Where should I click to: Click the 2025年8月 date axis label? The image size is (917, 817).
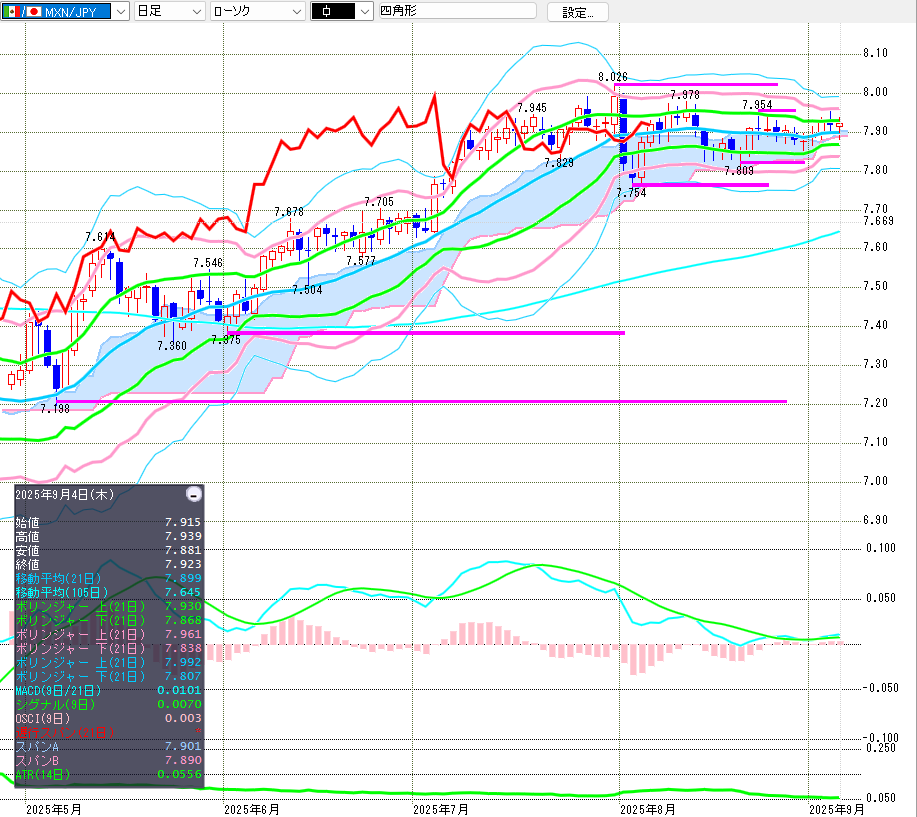(648, 809)
